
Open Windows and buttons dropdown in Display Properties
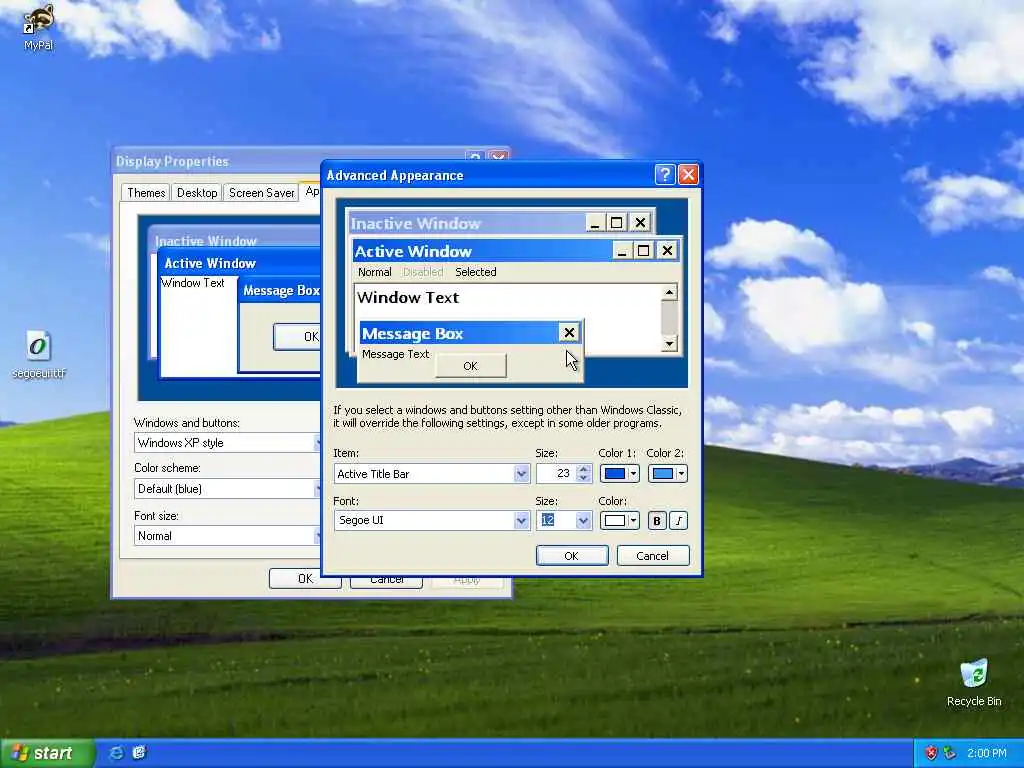coord(227,443)
